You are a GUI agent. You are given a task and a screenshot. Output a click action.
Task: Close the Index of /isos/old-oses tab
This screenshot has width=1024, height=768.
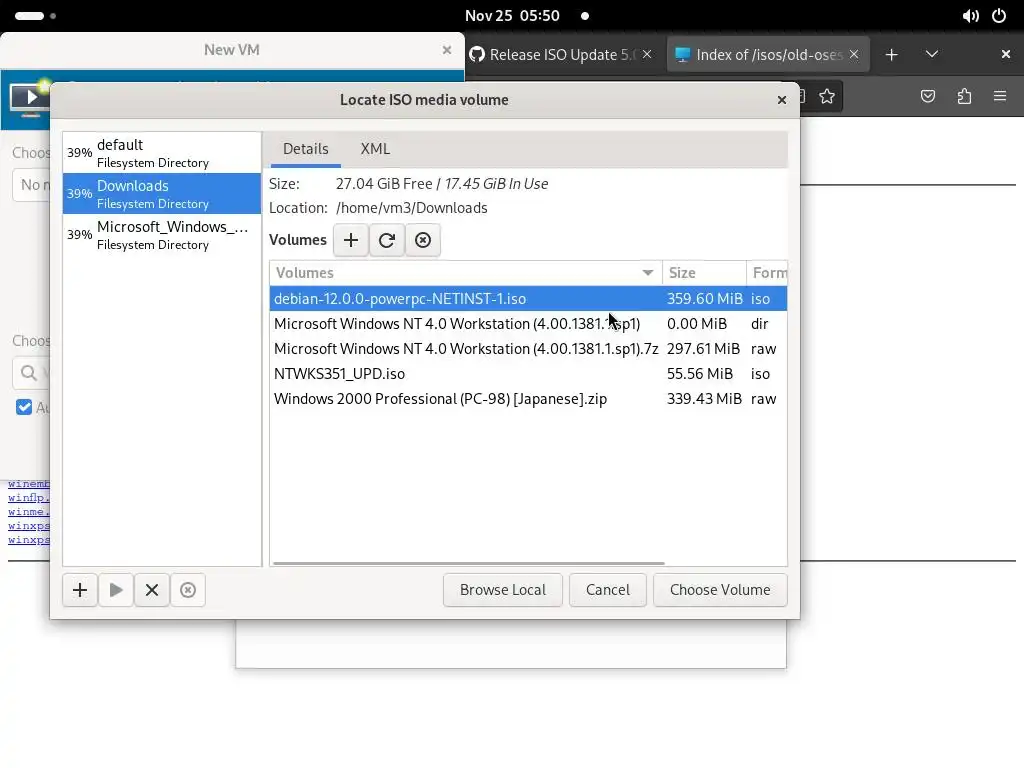(854, 54)
